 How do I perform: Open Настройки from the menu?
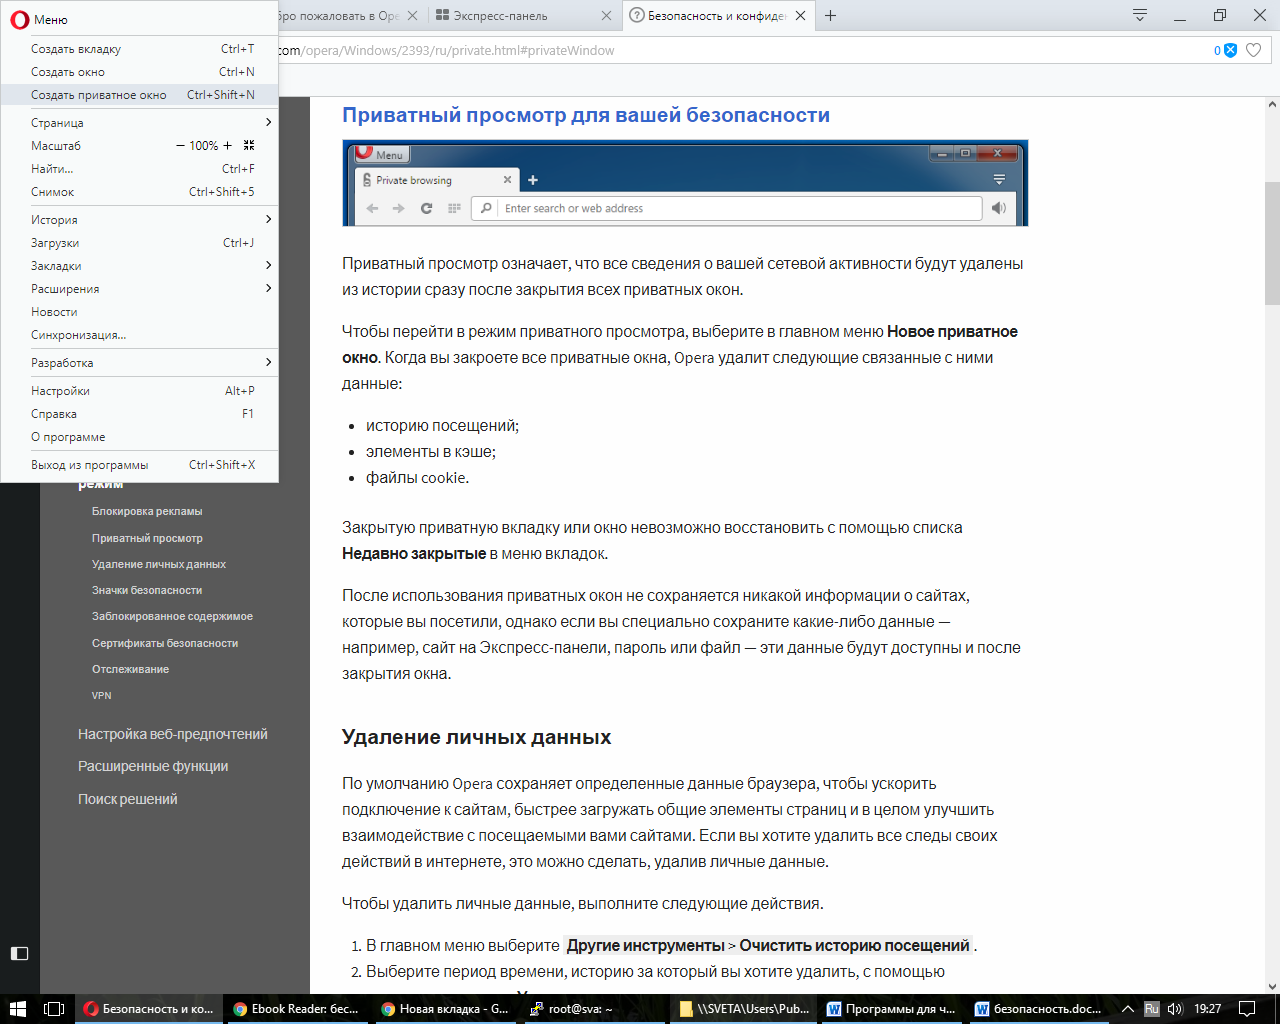click(139, 391)
